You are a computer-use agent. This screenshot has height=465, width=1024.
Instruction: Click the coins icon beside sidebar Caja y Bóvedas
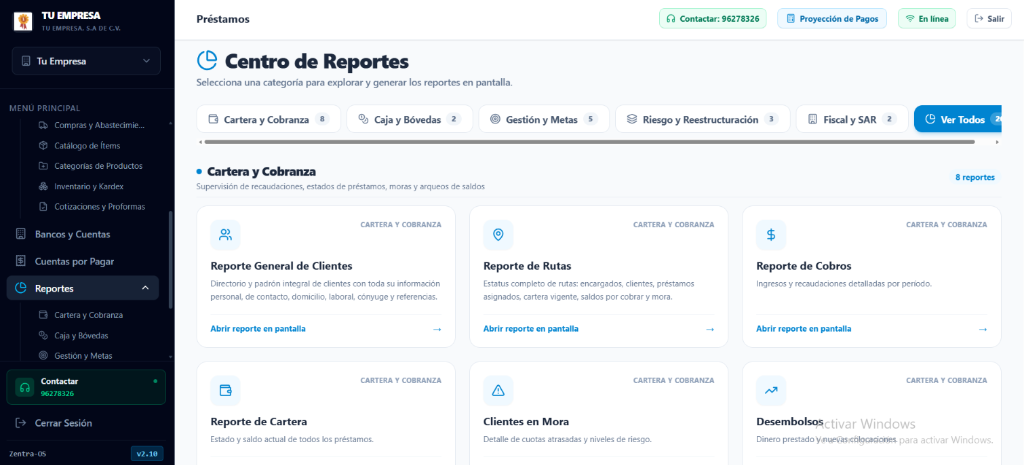point(43,336)
